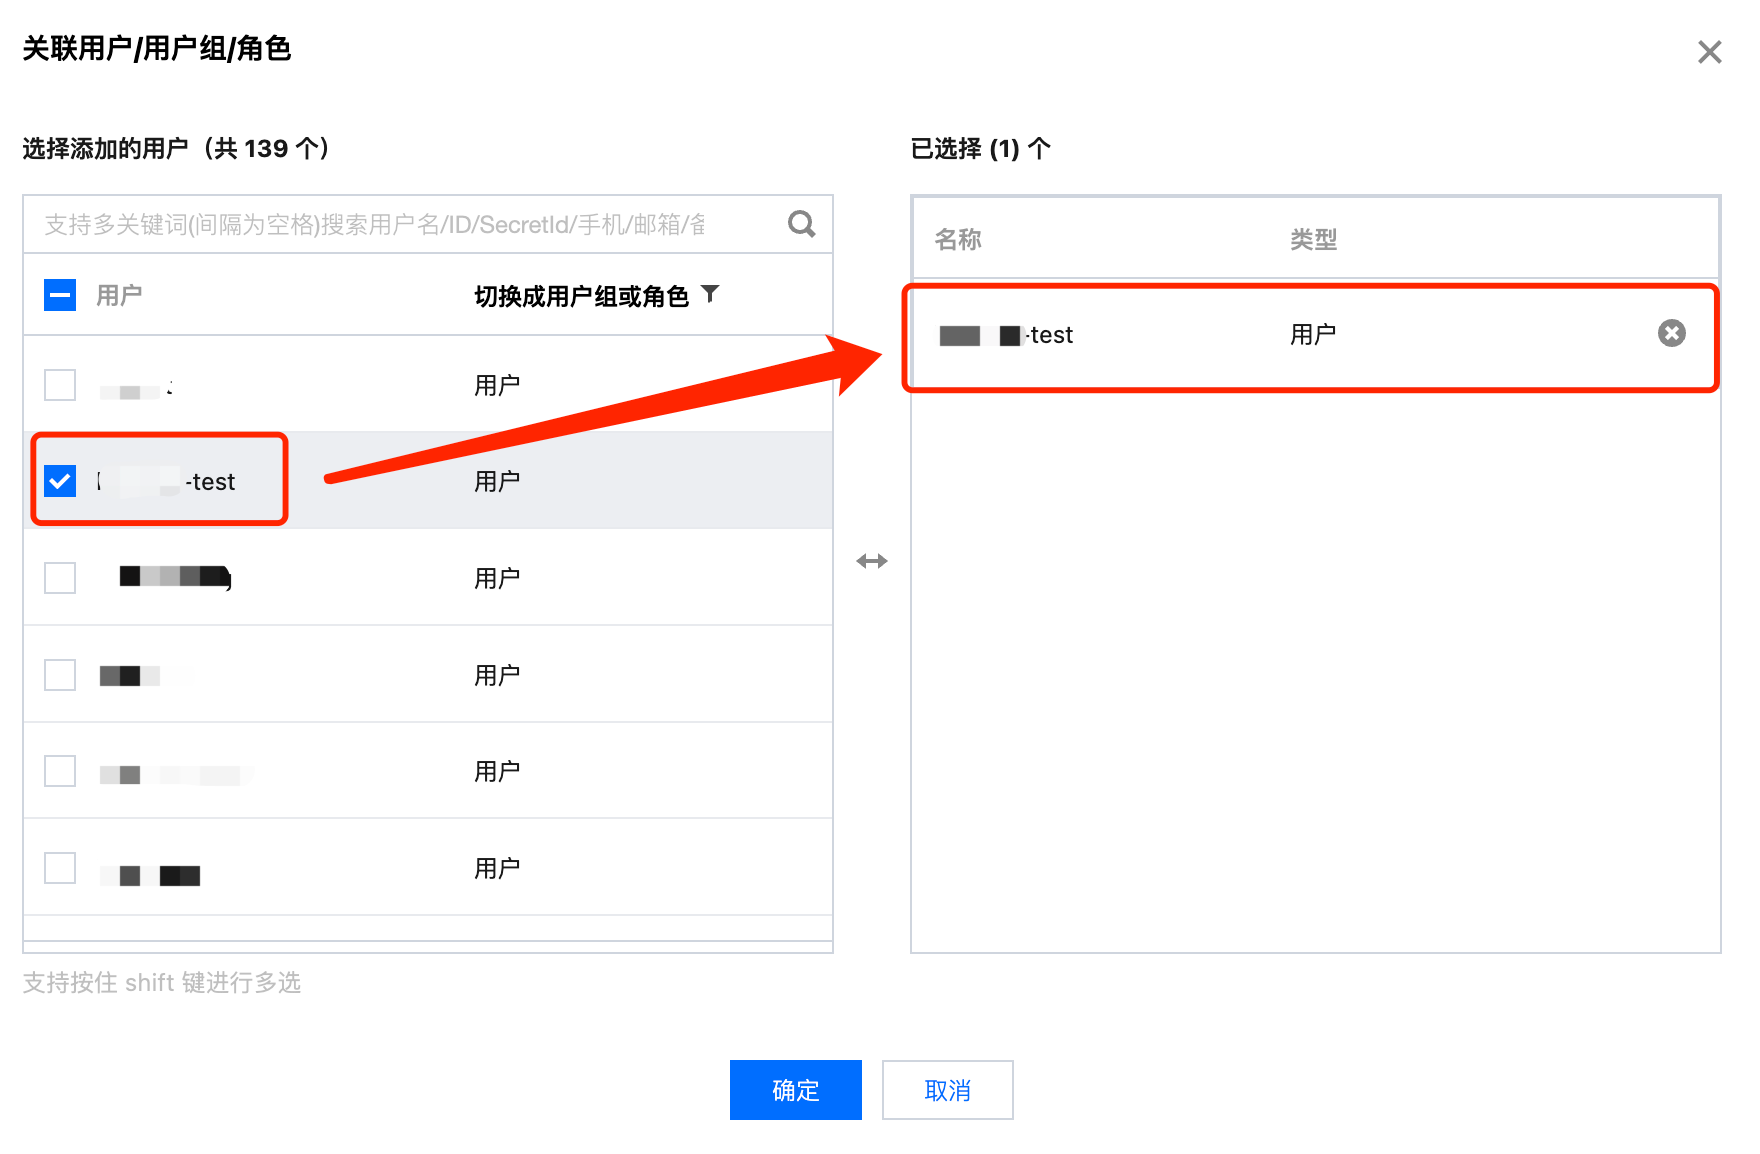The width and height of the screenshot is (1760, 1154).
Task: Check the fourth user row checkbox
Action: [x=60, y=675]
